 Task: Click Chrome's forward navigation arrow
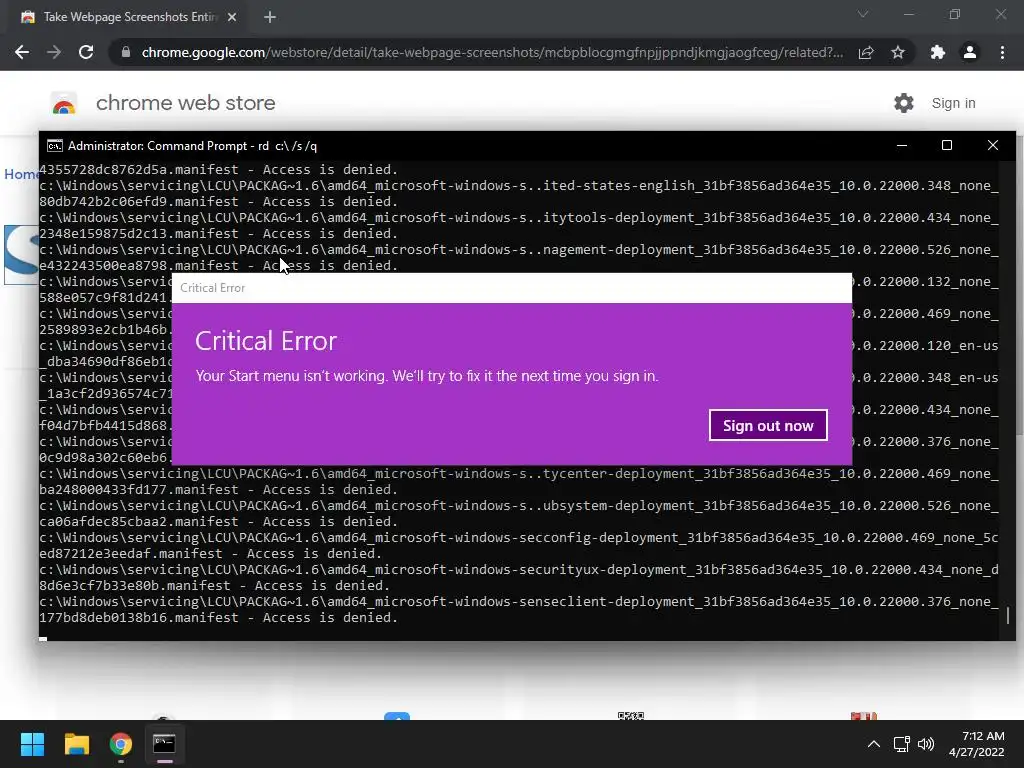(x=54, y=52)
